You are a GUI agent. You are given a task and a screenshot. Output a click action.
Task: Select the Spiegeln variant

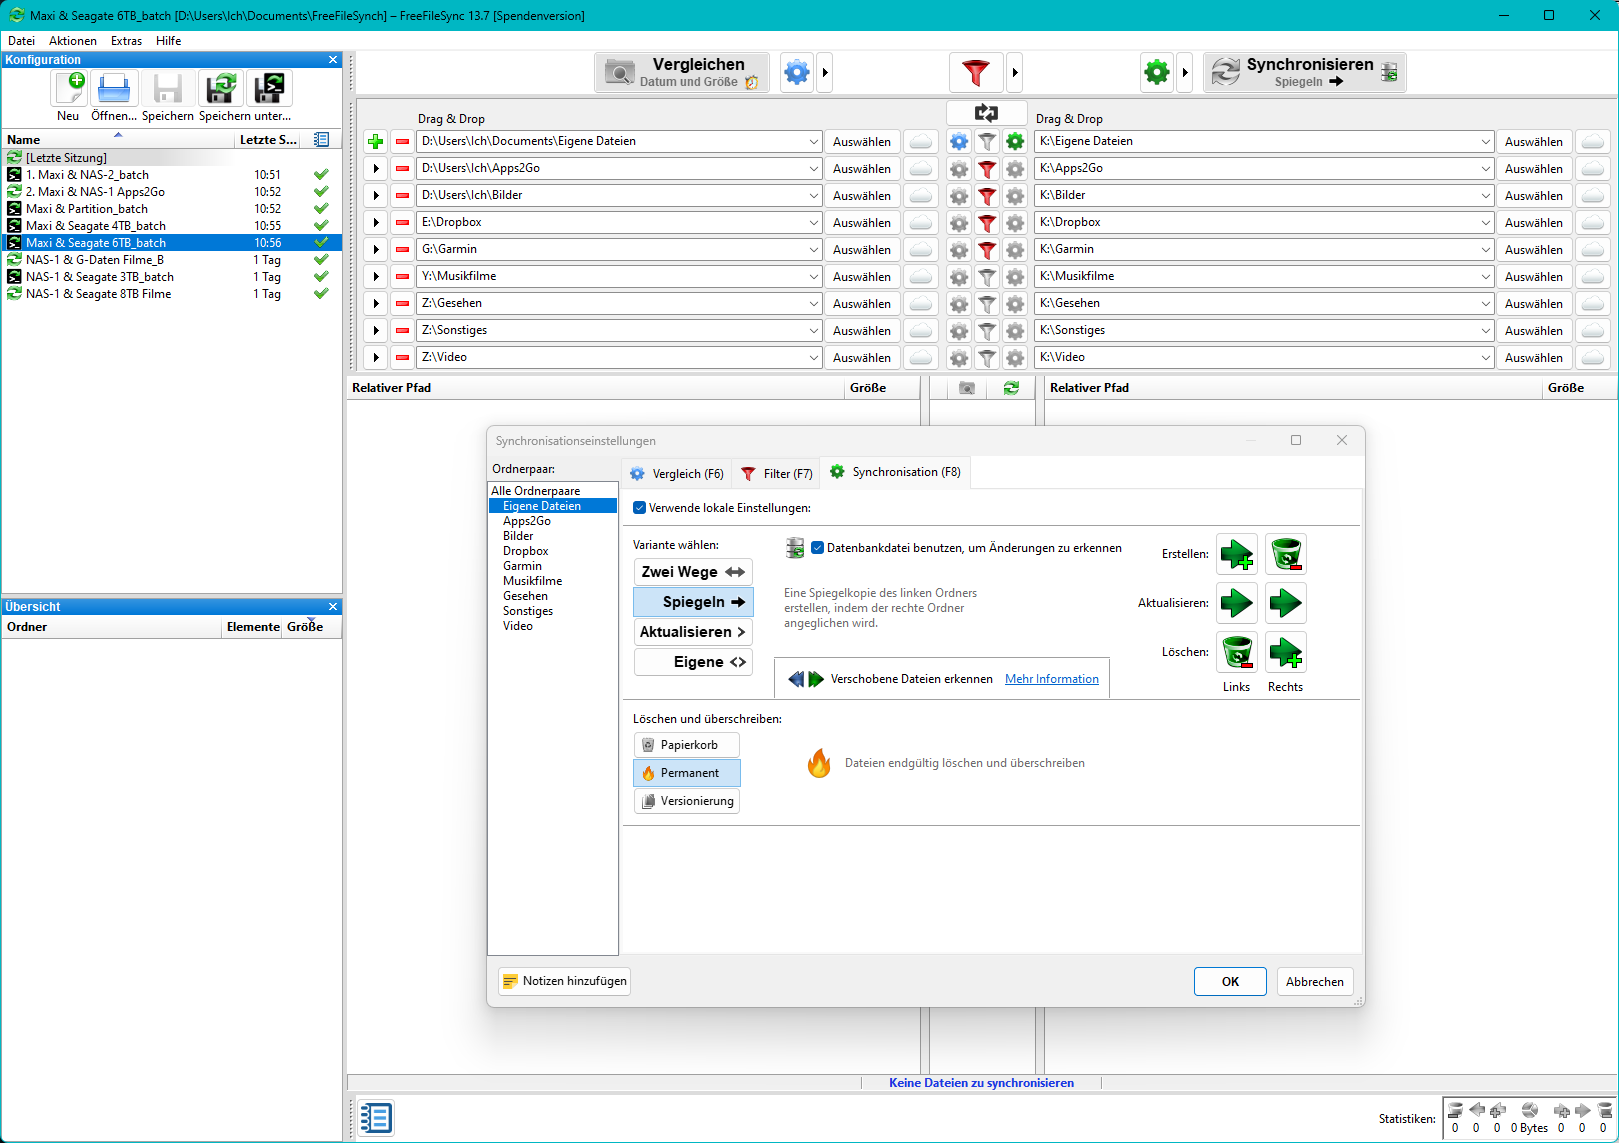tap(693, 602)
